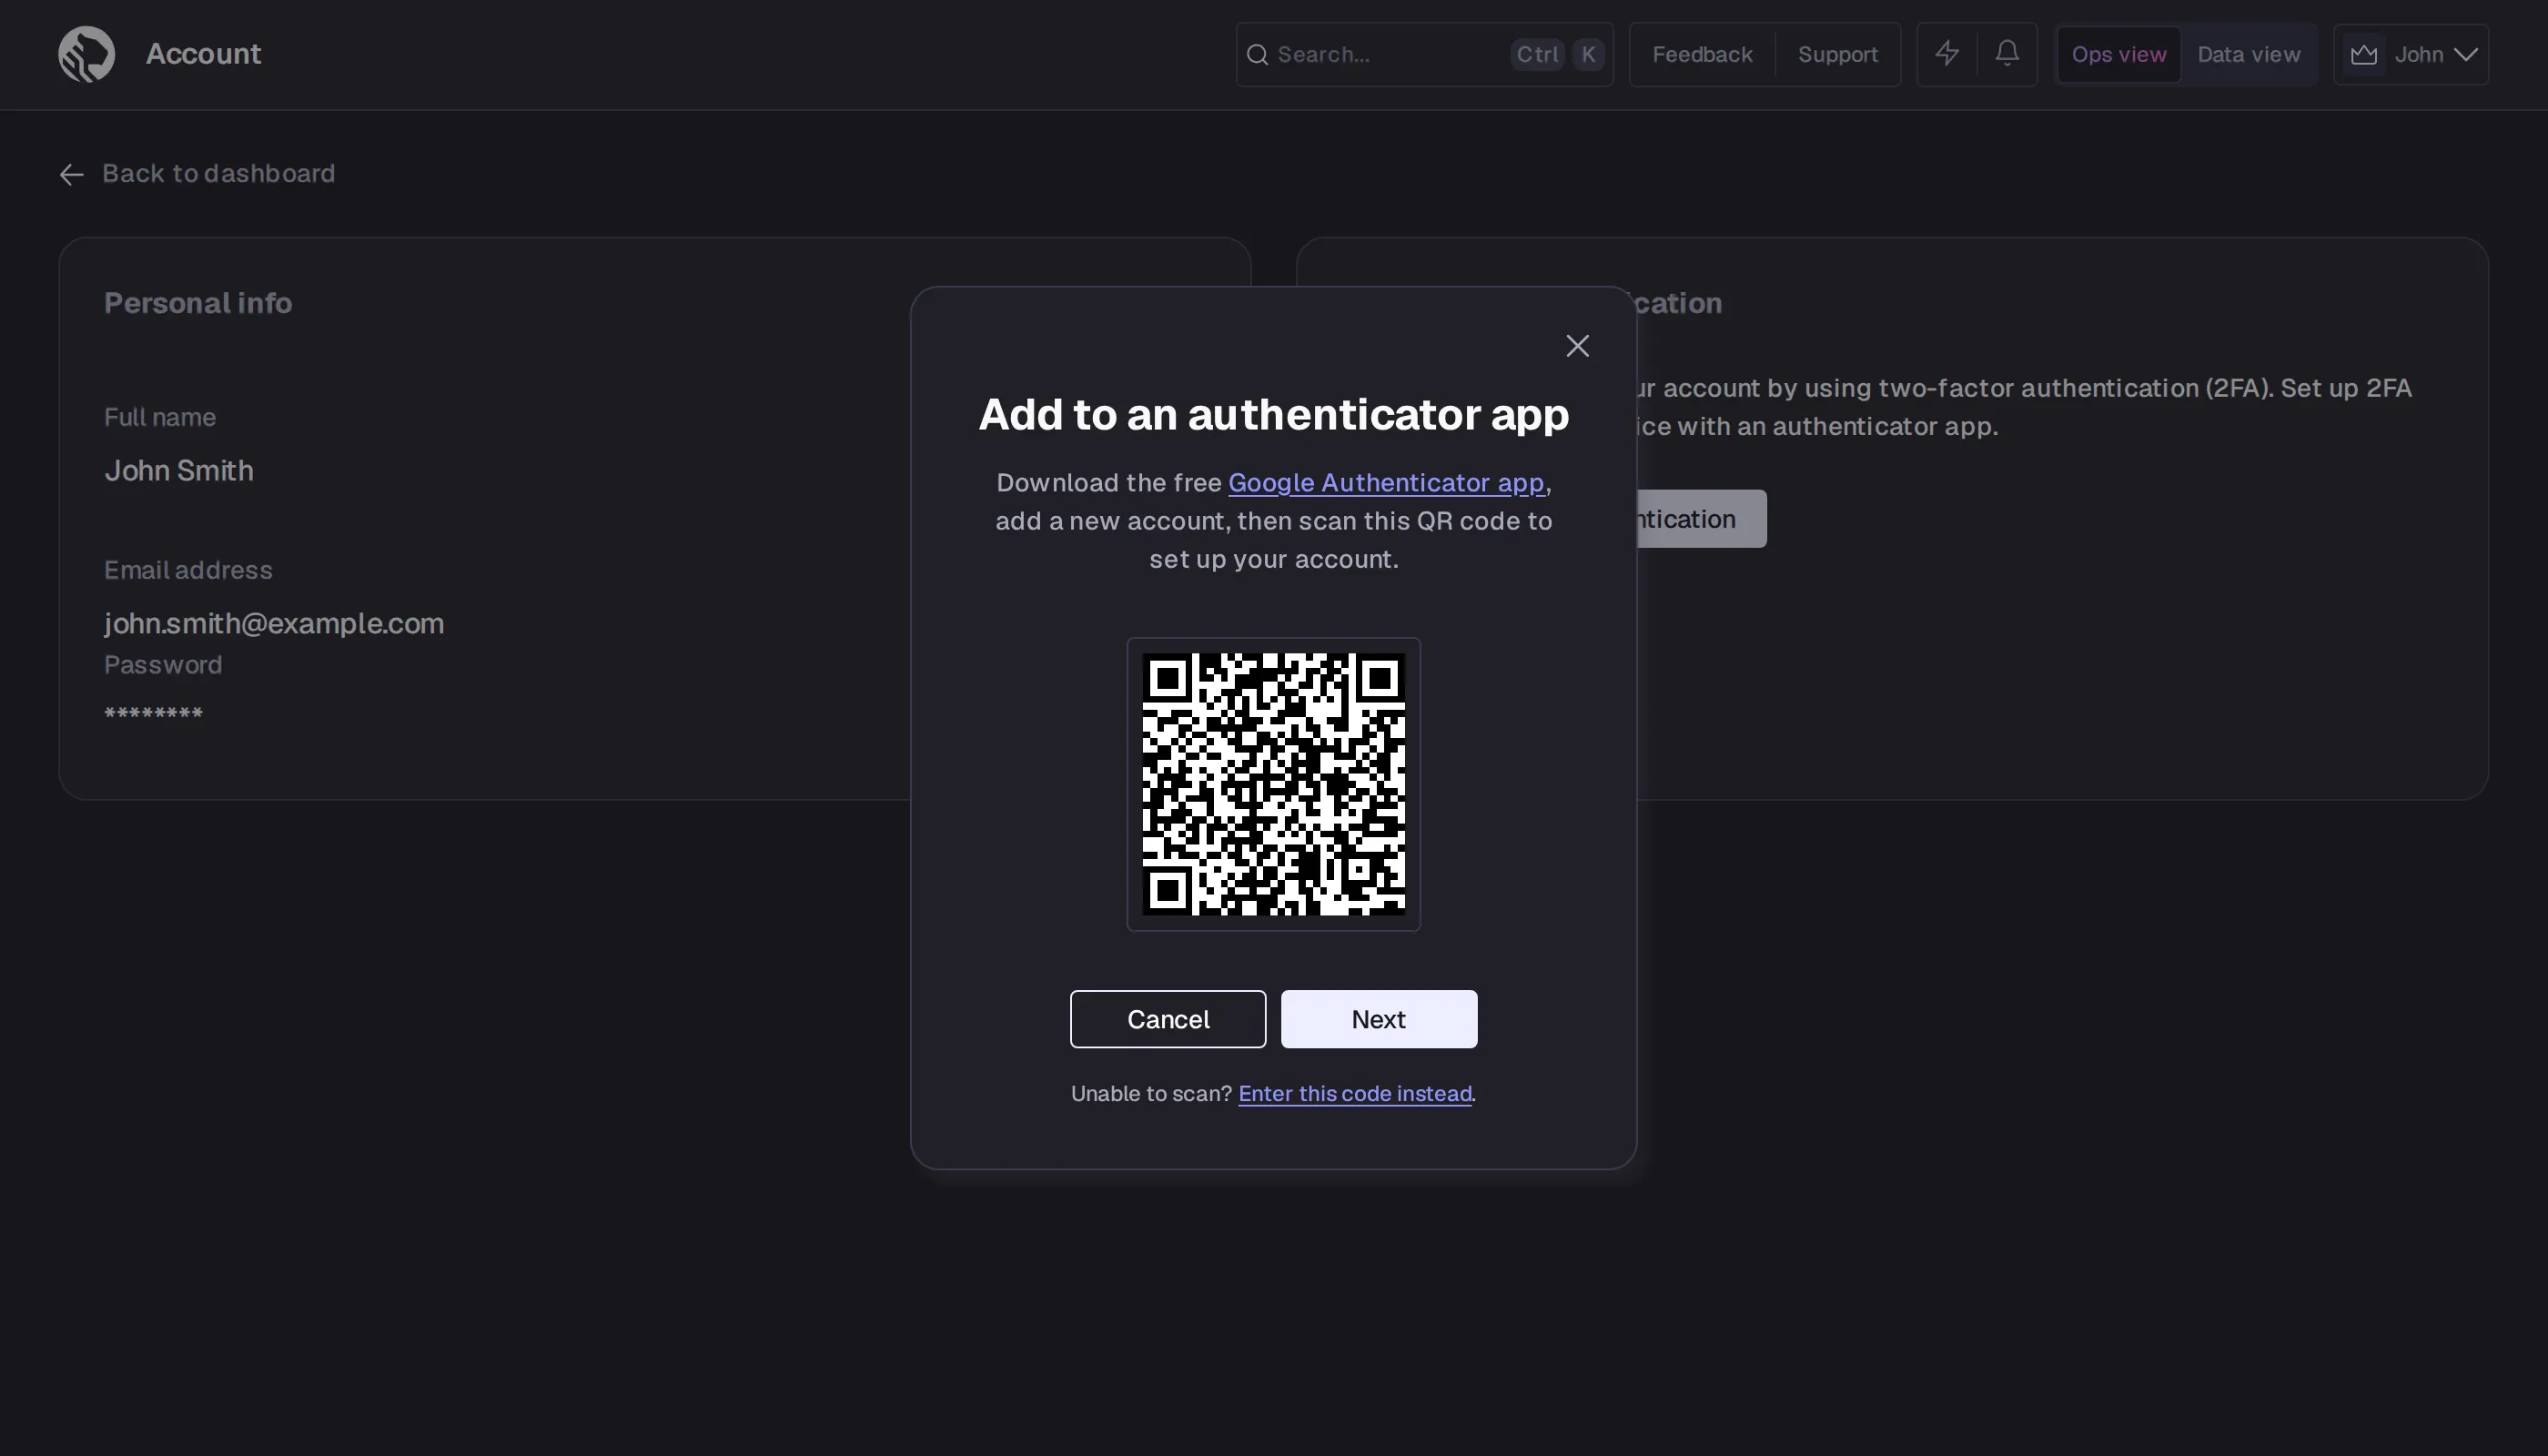The image size is (2548, 1456).
Task: Click the Email address label
Action: pyautogui.click(x=188, y=570)
